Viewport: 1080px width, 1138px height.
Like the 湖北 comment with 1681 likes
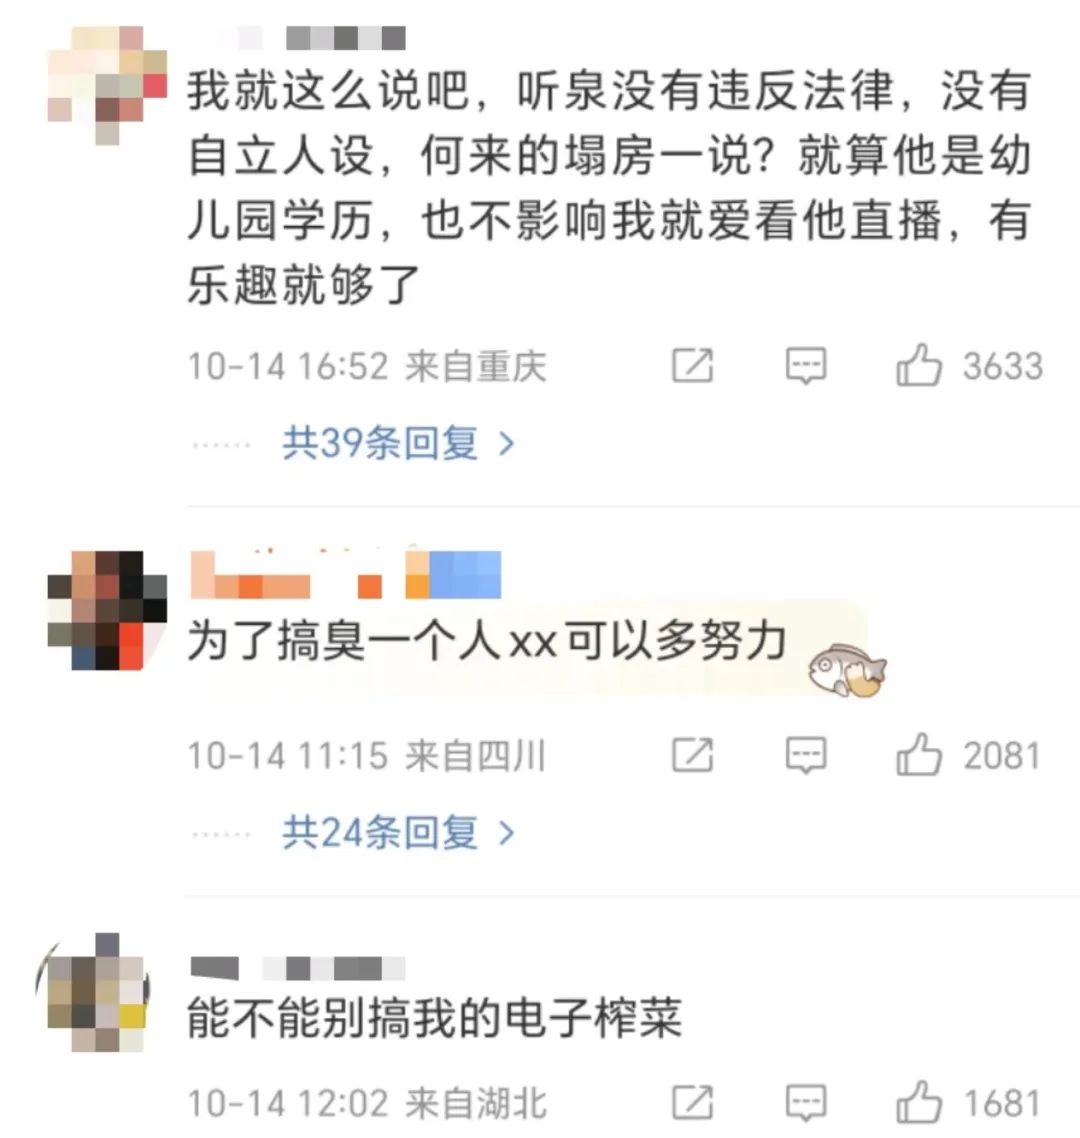pyautogui.click(x=918, y=1102)
